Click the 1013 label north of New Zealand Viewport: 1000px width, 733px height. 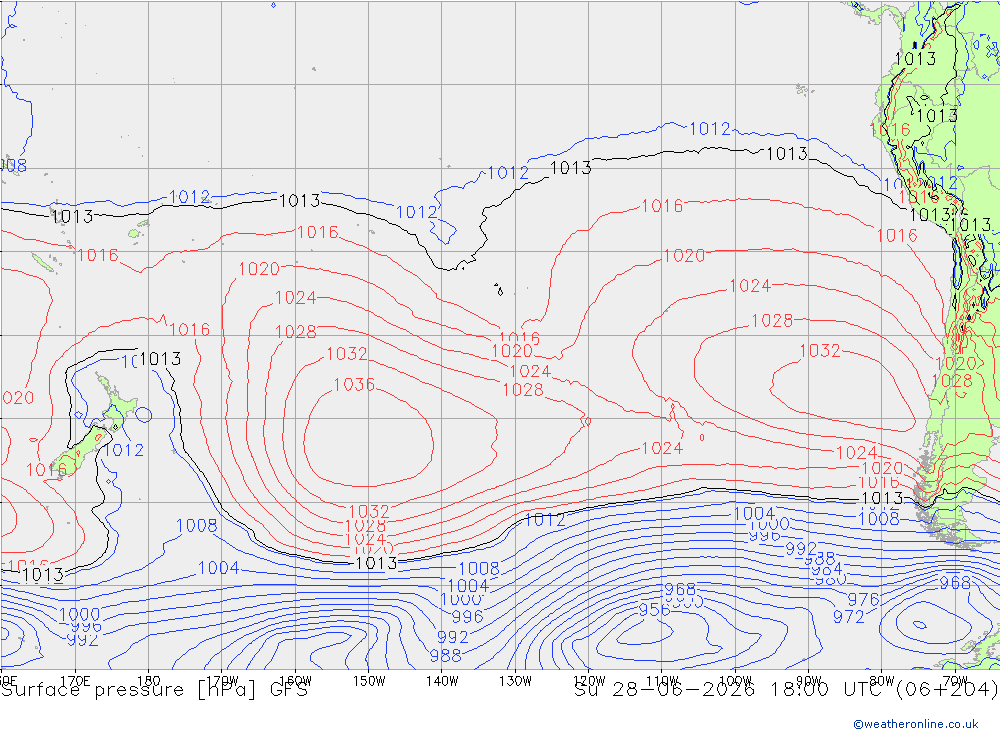[160, 359]
